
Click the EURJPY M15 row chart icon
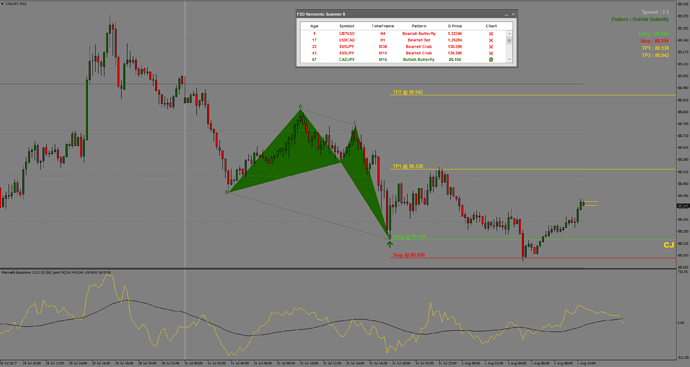click(491, 53)
